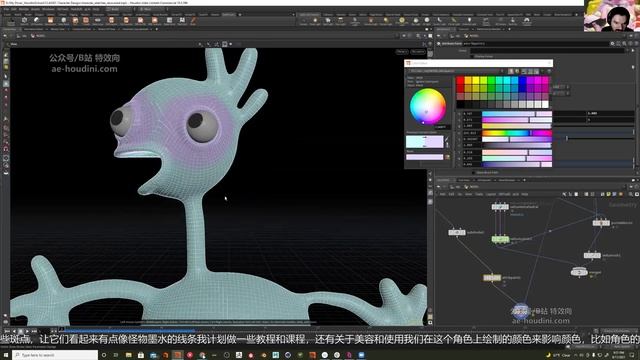640x360 pixels.
Task: Open the File menu in the main menu bar
Action: (x=7, y=9)
